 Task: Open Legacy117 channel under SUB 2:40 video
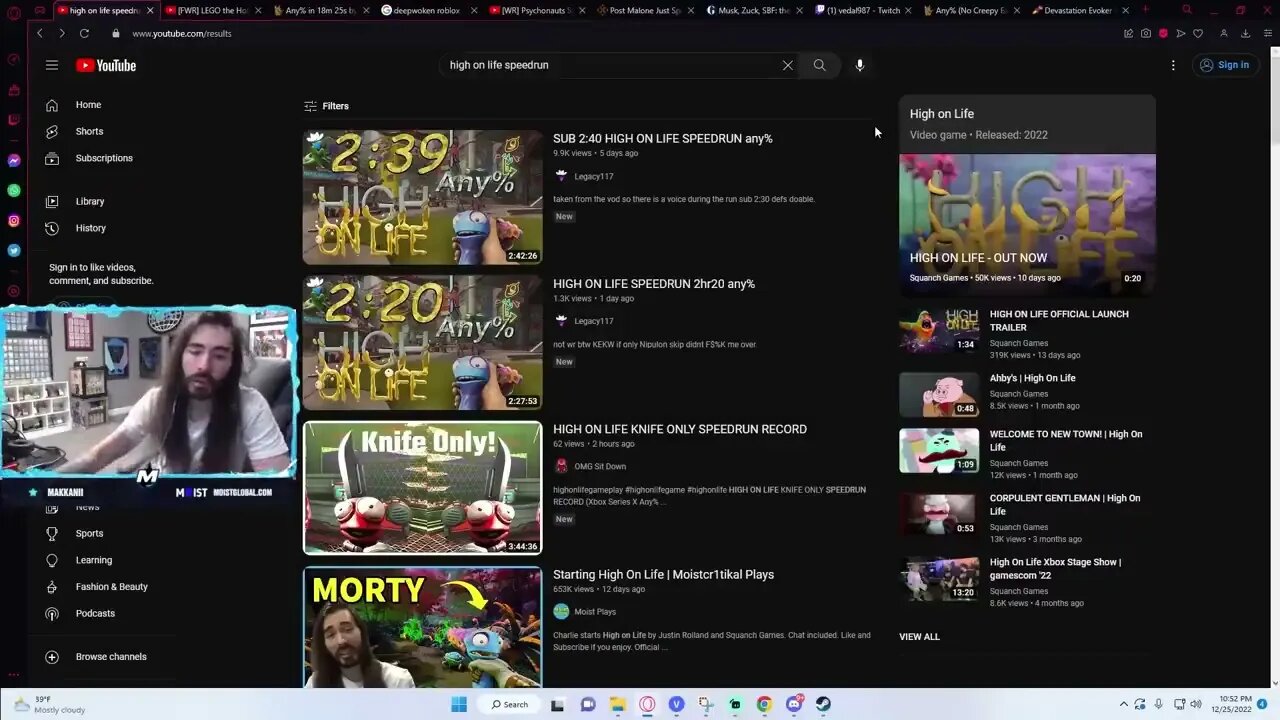coord(594,176)
